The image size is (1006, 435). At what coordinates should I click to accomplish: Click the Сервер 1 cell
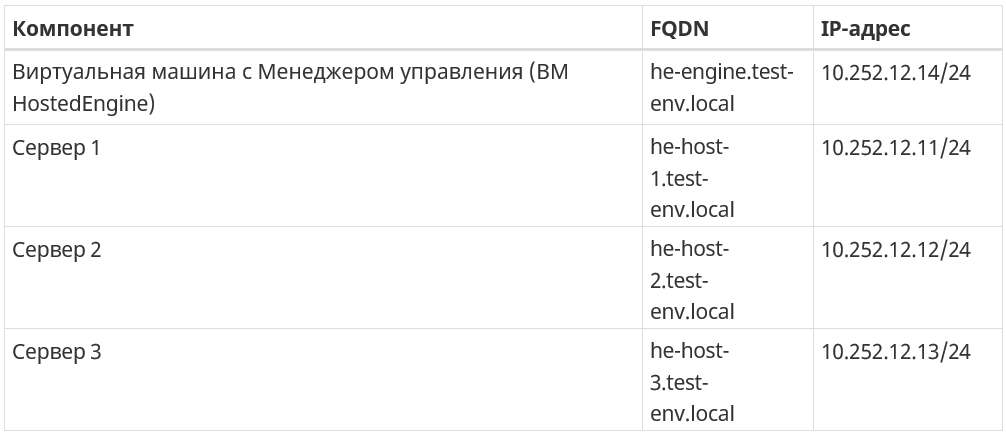323,175
